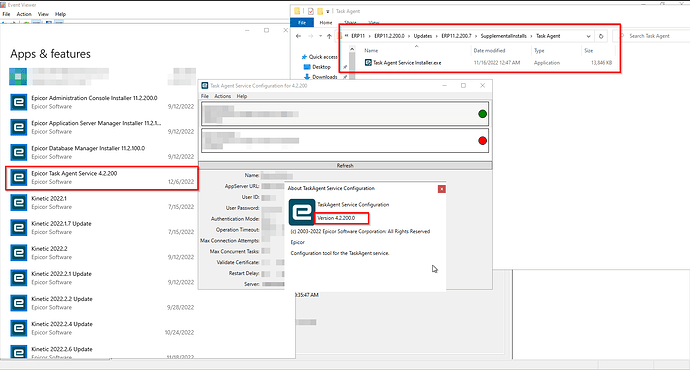The width and height of the screenshot is (690, 370).
Task: Click the green status indicator agent row
Action: tap(345, 114)
